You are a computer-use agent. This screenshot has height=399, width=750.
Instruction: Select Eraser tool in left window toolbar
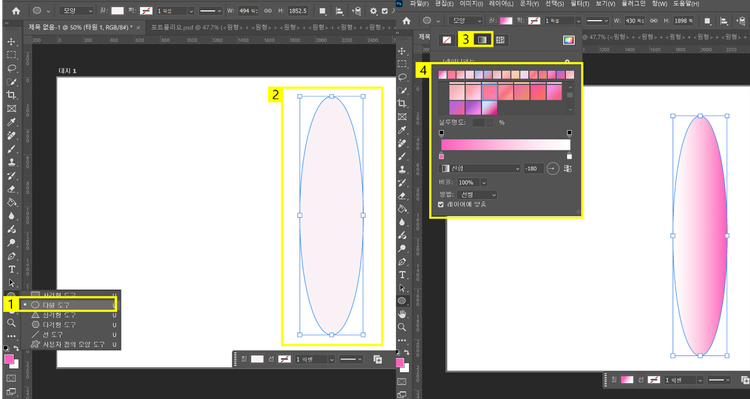tap(11, 189)
